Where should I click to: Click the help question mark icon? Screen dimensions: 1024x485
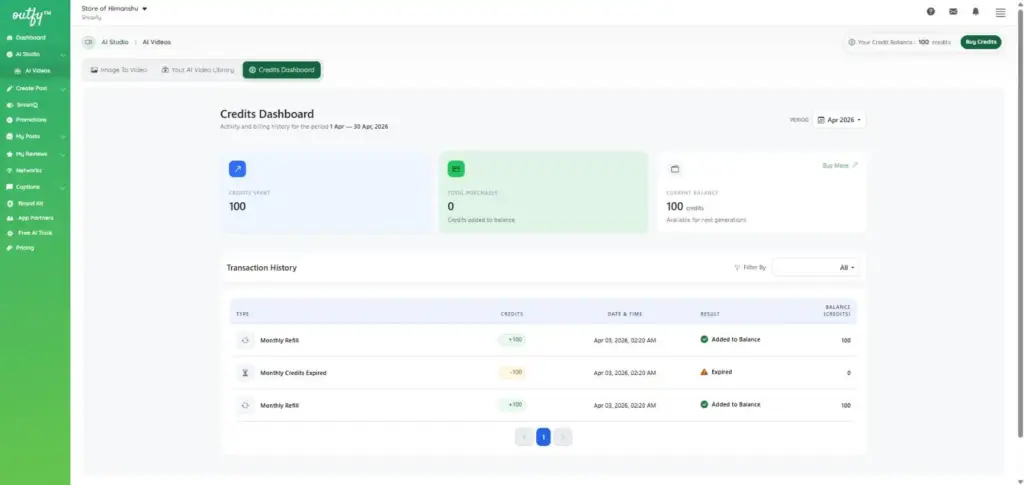click(930, 12)
